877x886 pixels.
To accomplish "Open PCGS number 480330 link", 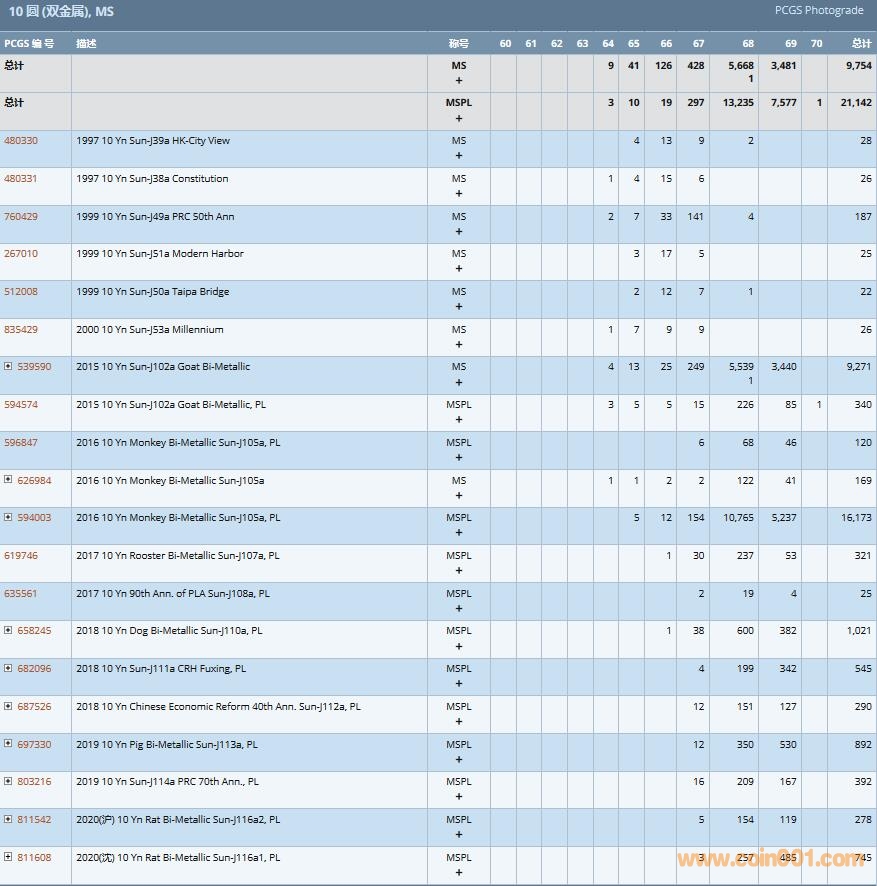I will [x=21, y=141].
